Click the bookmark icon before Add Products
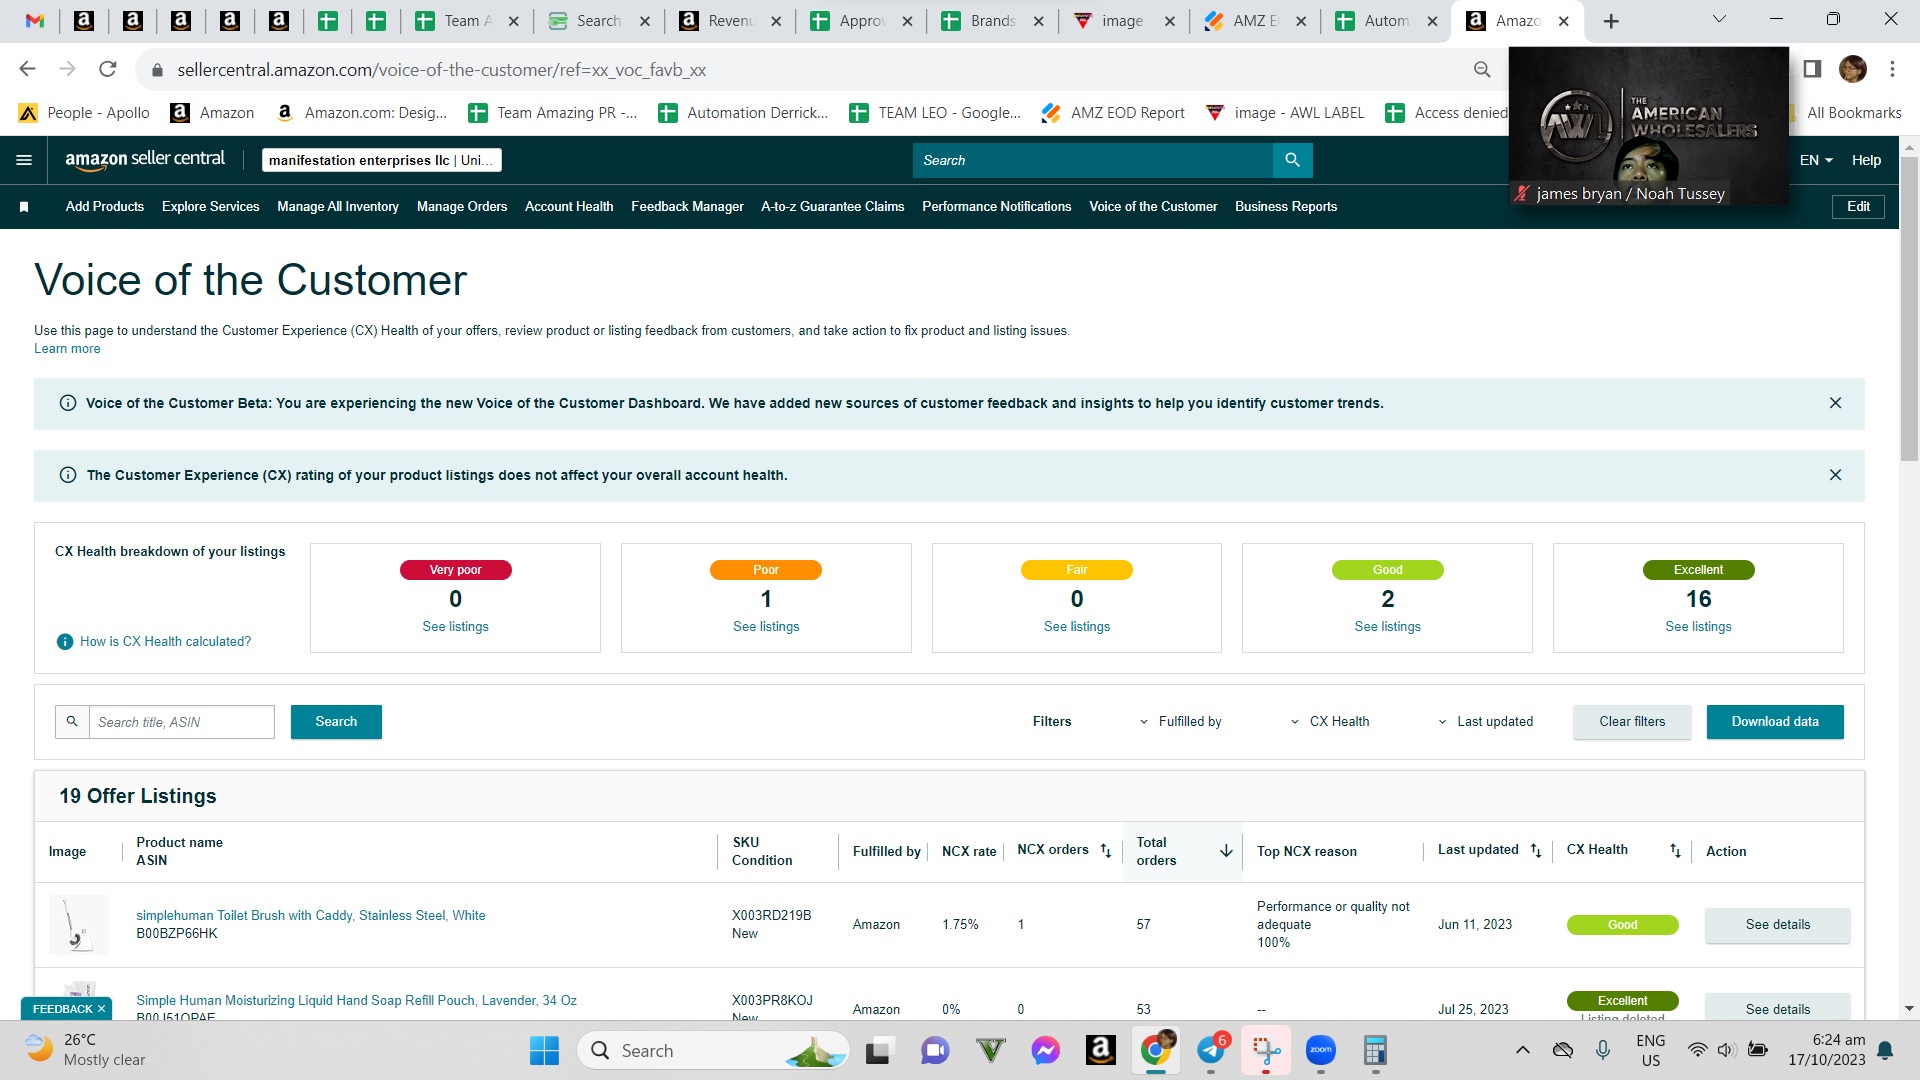Viewport: 1920px width, 1080px height. [24, 207]
